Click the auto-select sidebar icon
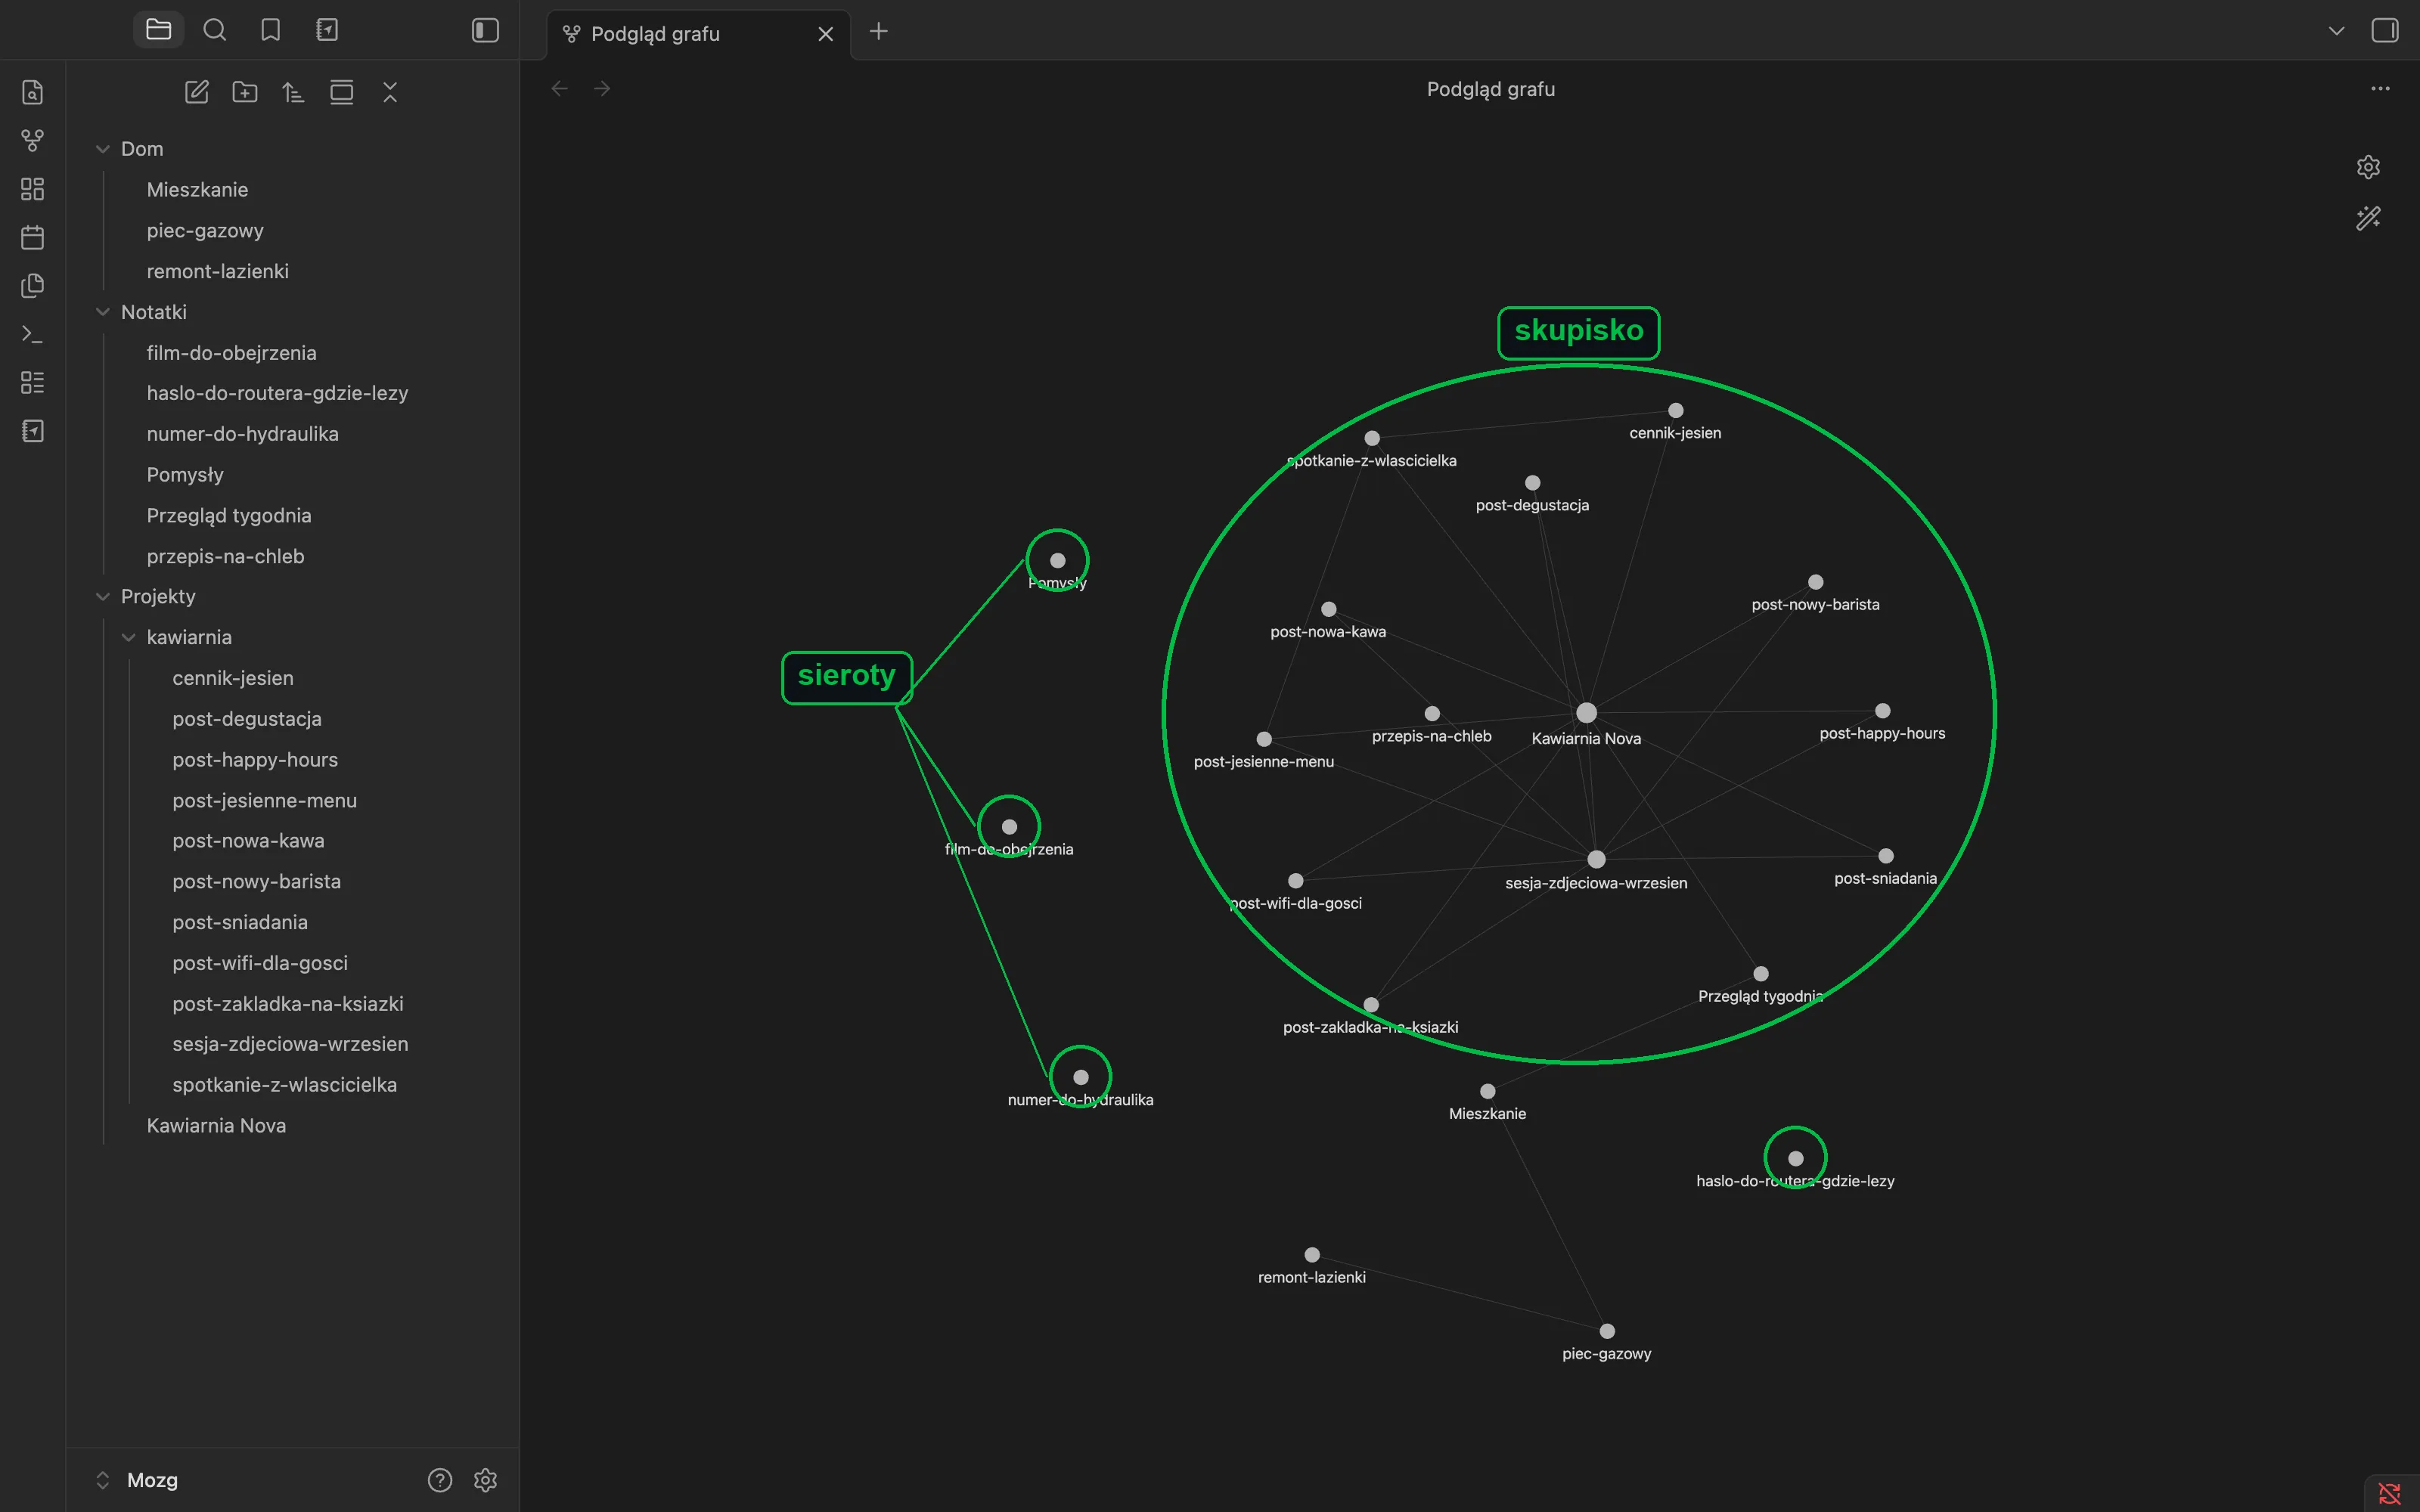2420x1512 pixels. pyautogui.click(x=341, y=92)
